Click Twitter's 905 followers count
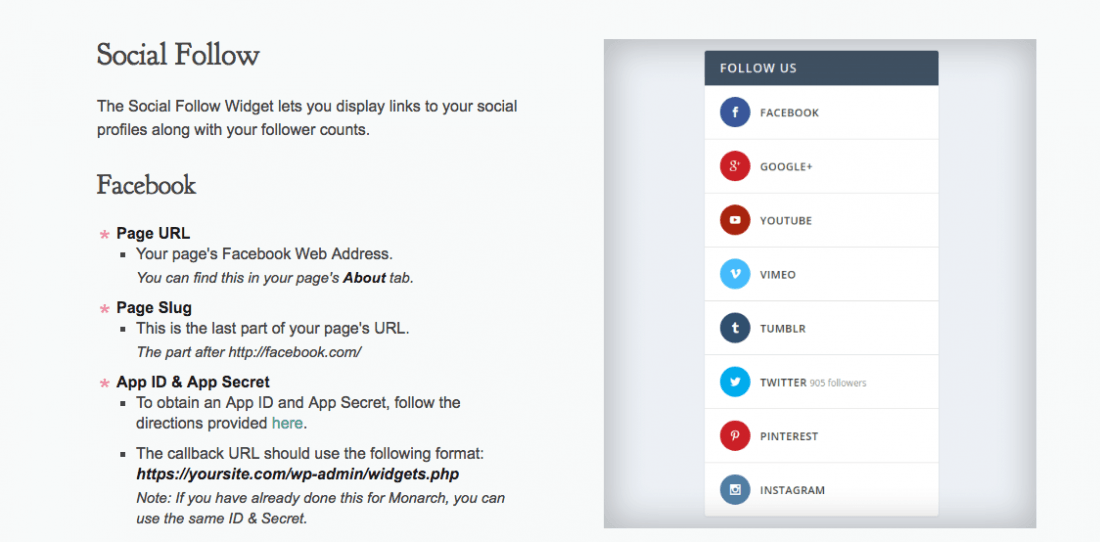 [x=838, y=383]
